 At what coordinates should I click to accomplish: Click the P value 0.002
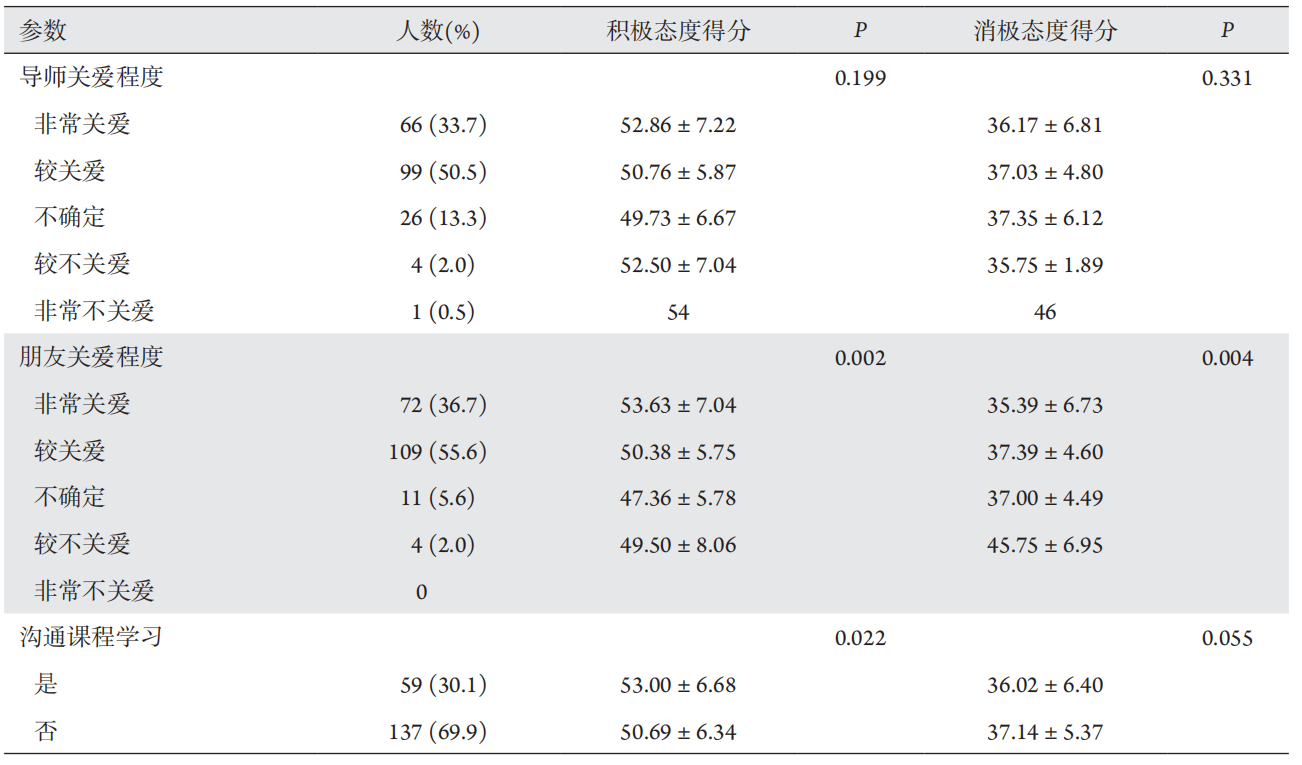pos(860,358)
